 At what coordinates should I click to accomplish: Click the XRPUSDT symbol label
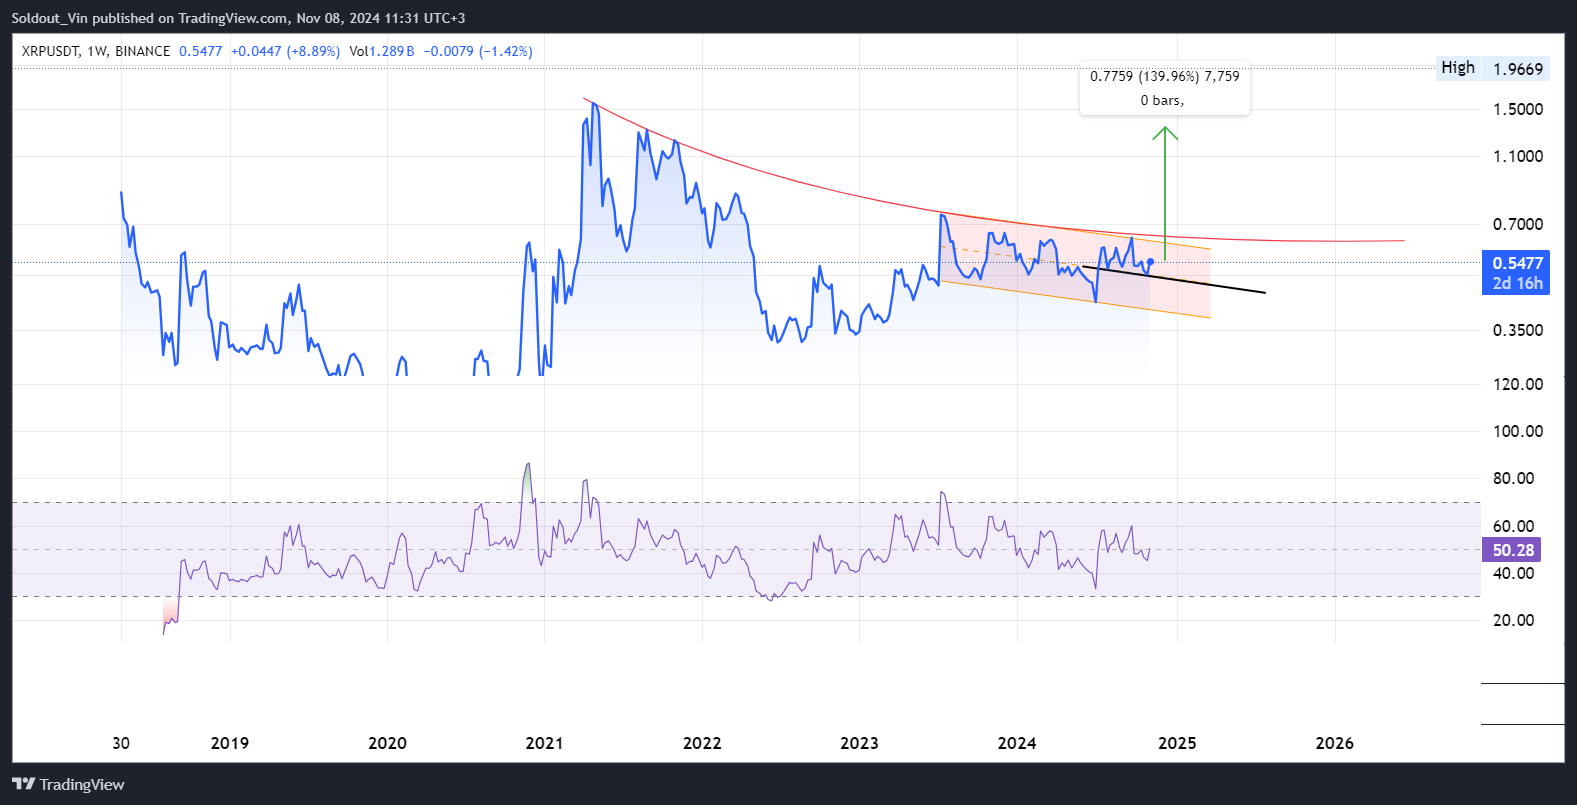click(x=50, y=51)
